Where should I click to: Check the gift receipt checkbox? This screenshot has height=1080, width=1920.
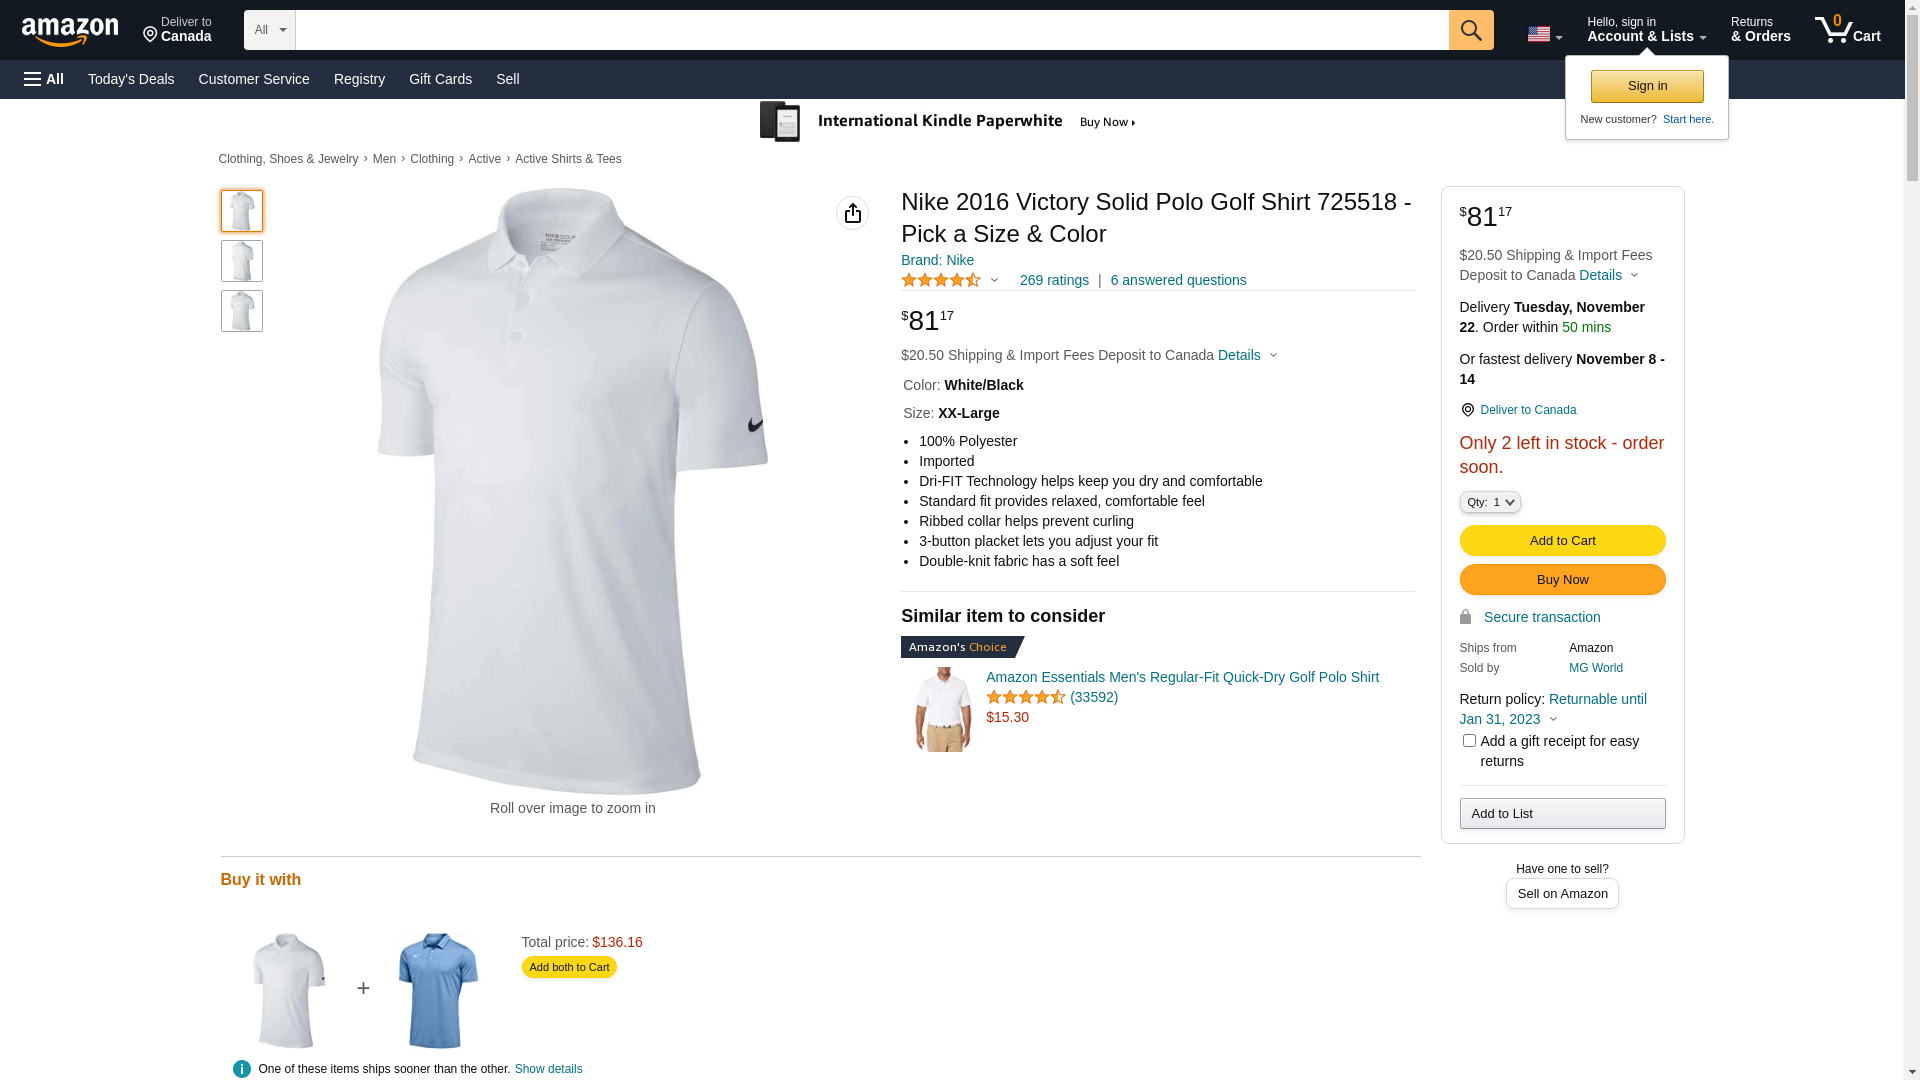1469,741
